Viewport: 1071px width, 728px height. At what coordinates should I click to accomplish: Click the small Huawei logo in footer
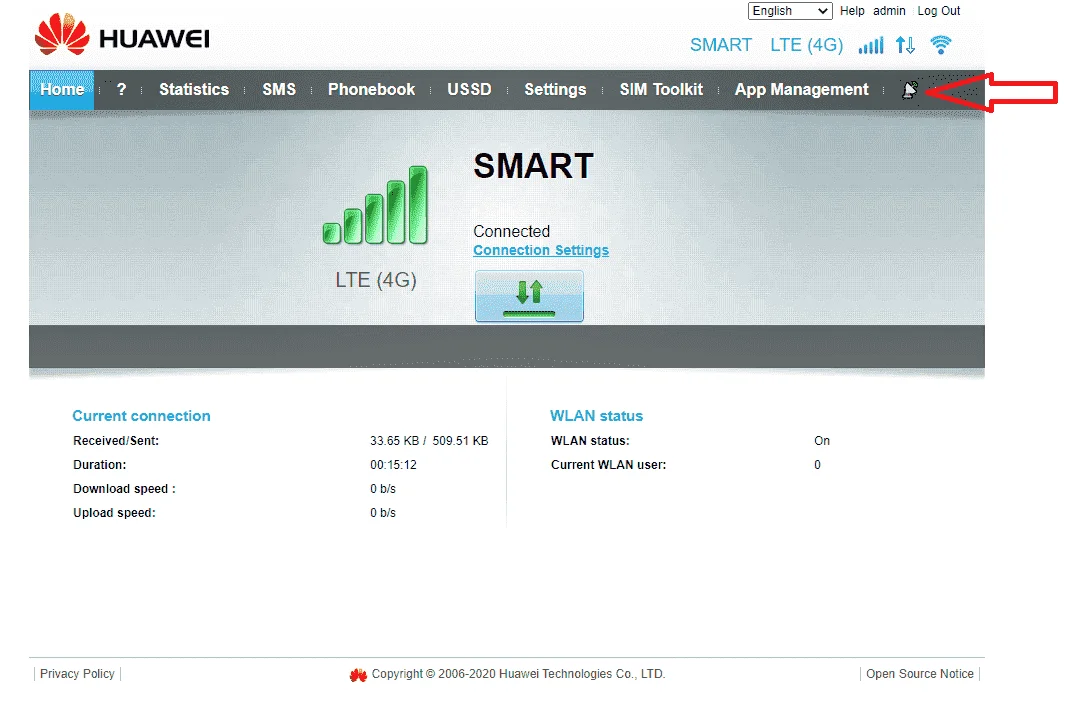358,675
